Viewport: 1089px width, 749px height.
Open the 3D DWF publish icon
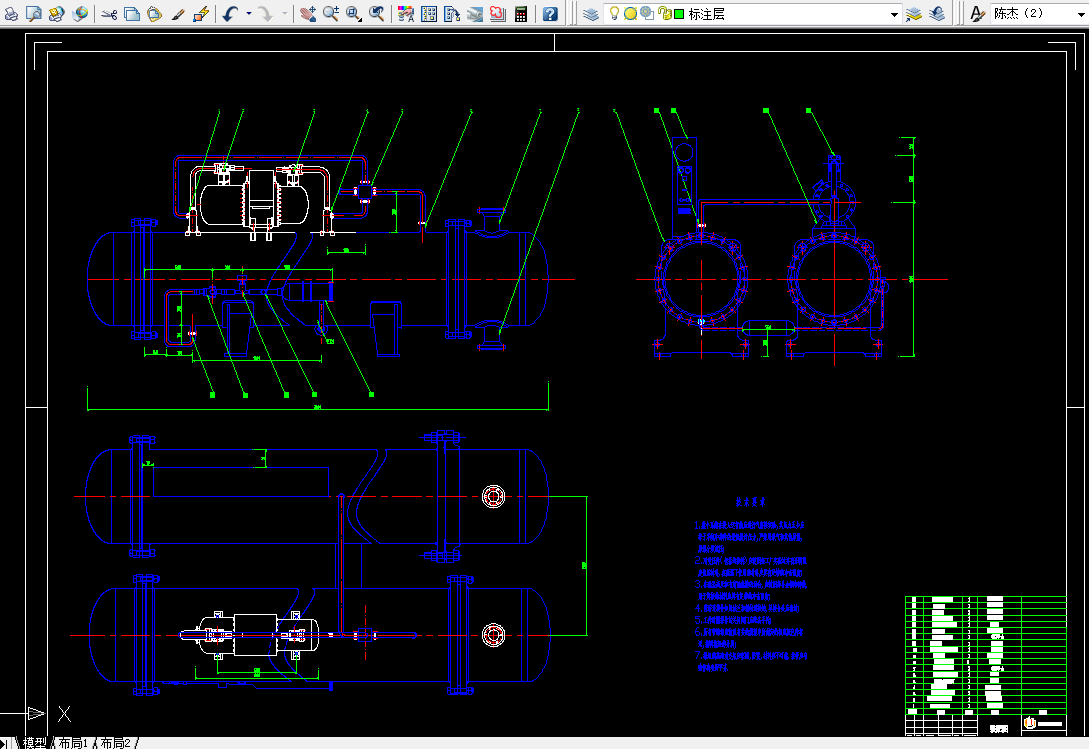(80, 13)
